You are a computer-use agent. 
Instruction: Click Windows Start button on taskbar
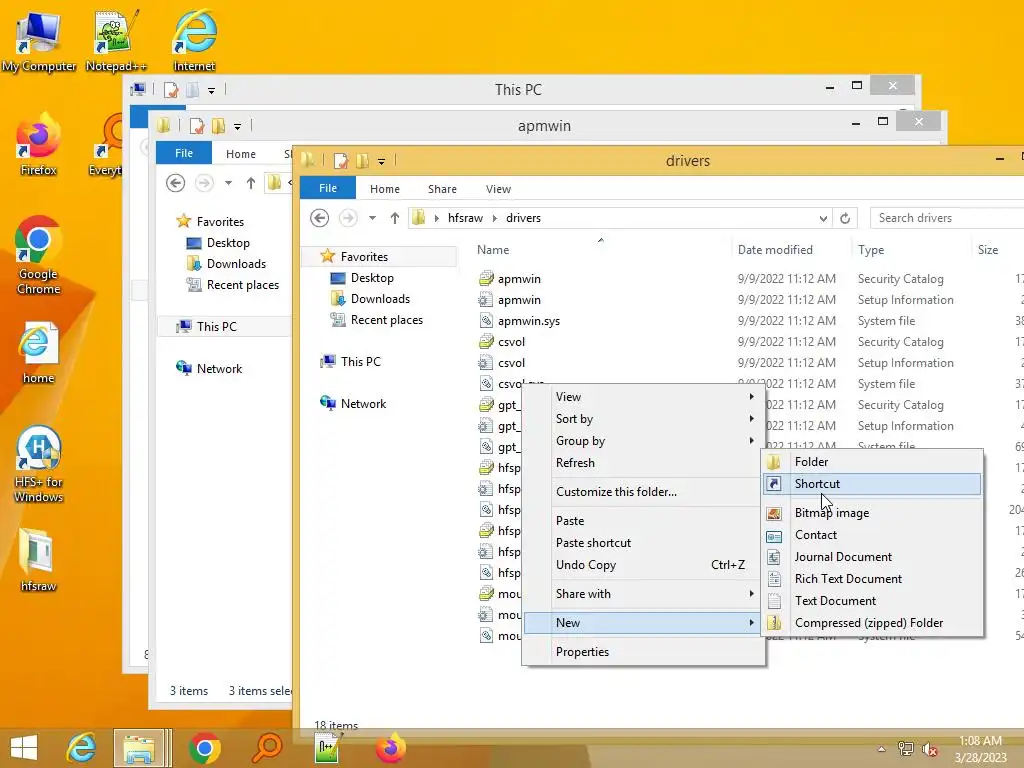(24, 748)
